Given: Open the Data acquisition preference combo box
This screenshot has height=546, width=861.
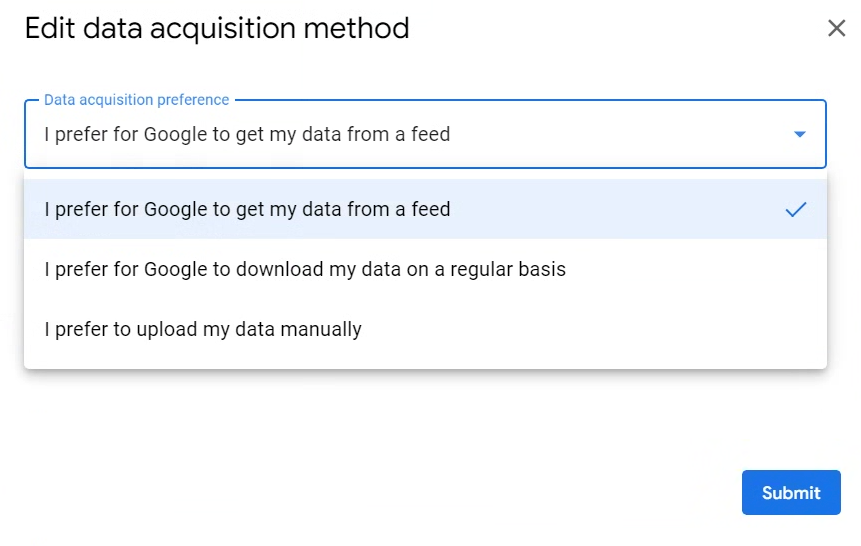Looking at the screenshot, I should pos(425,134).
